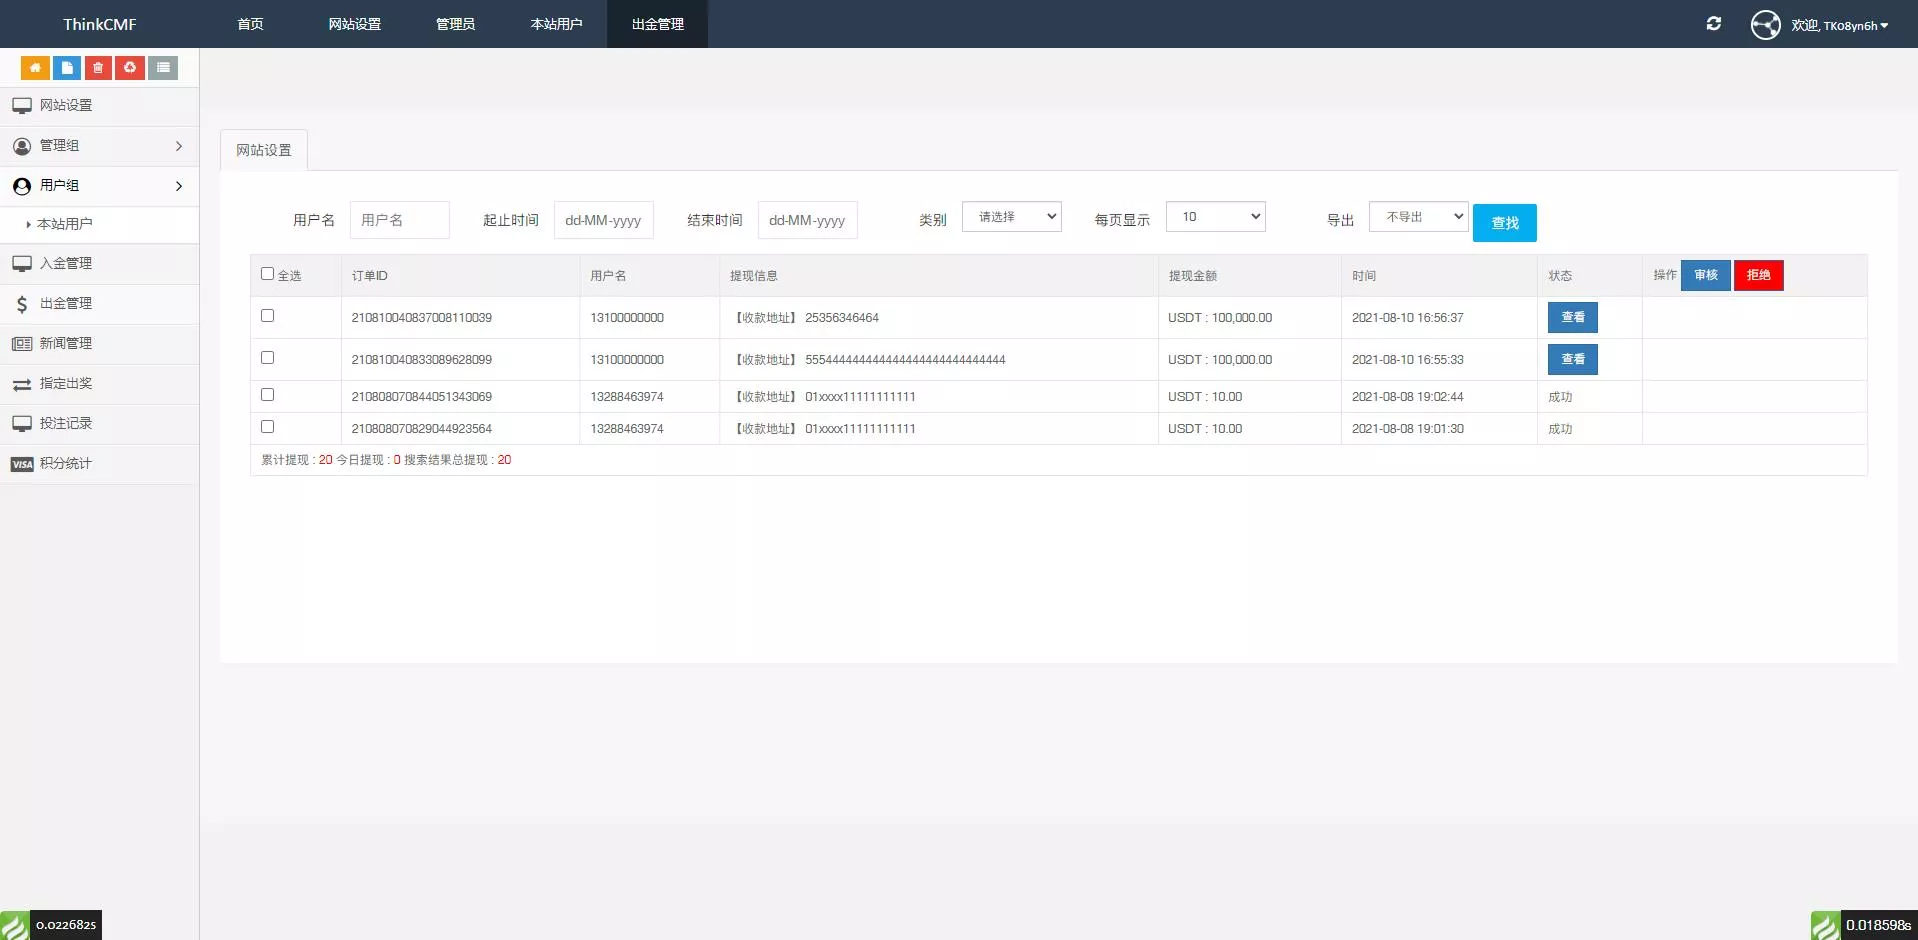The image size is (1918, 940).
Task: Expand the 管理组 sidebar group
Action: click(x=99, y=146)
